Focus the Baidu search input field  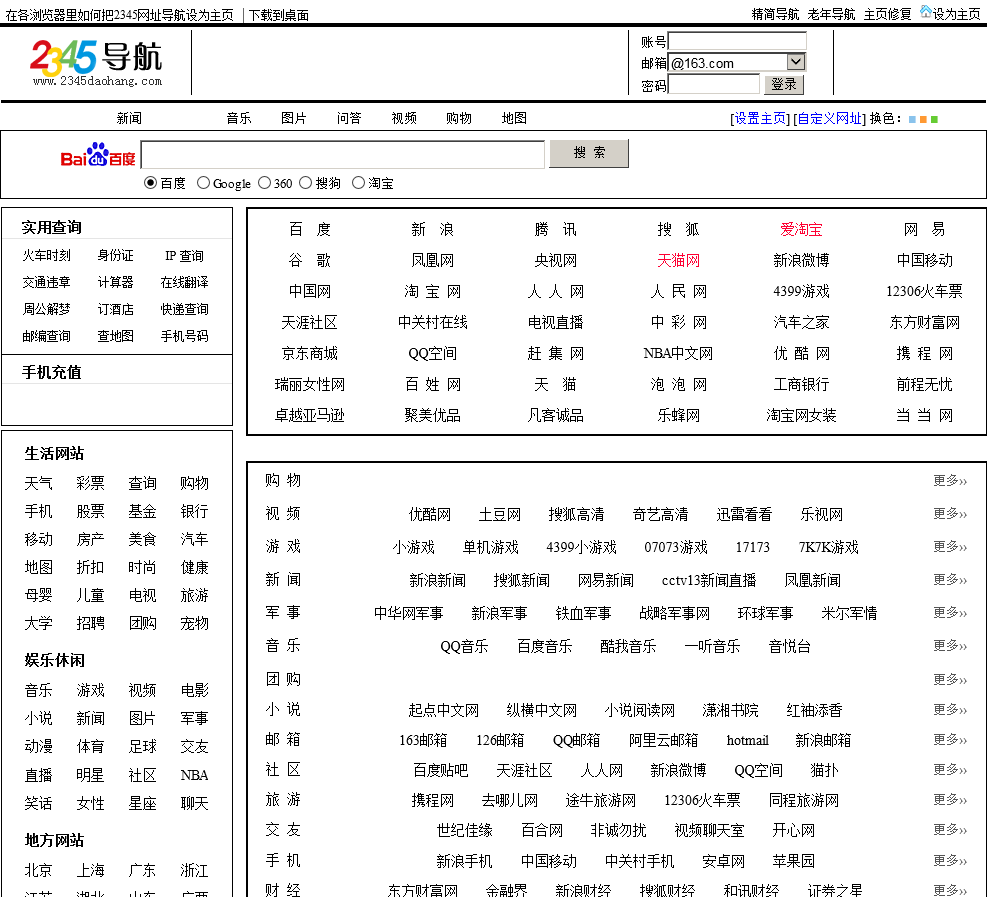[342, 155]
